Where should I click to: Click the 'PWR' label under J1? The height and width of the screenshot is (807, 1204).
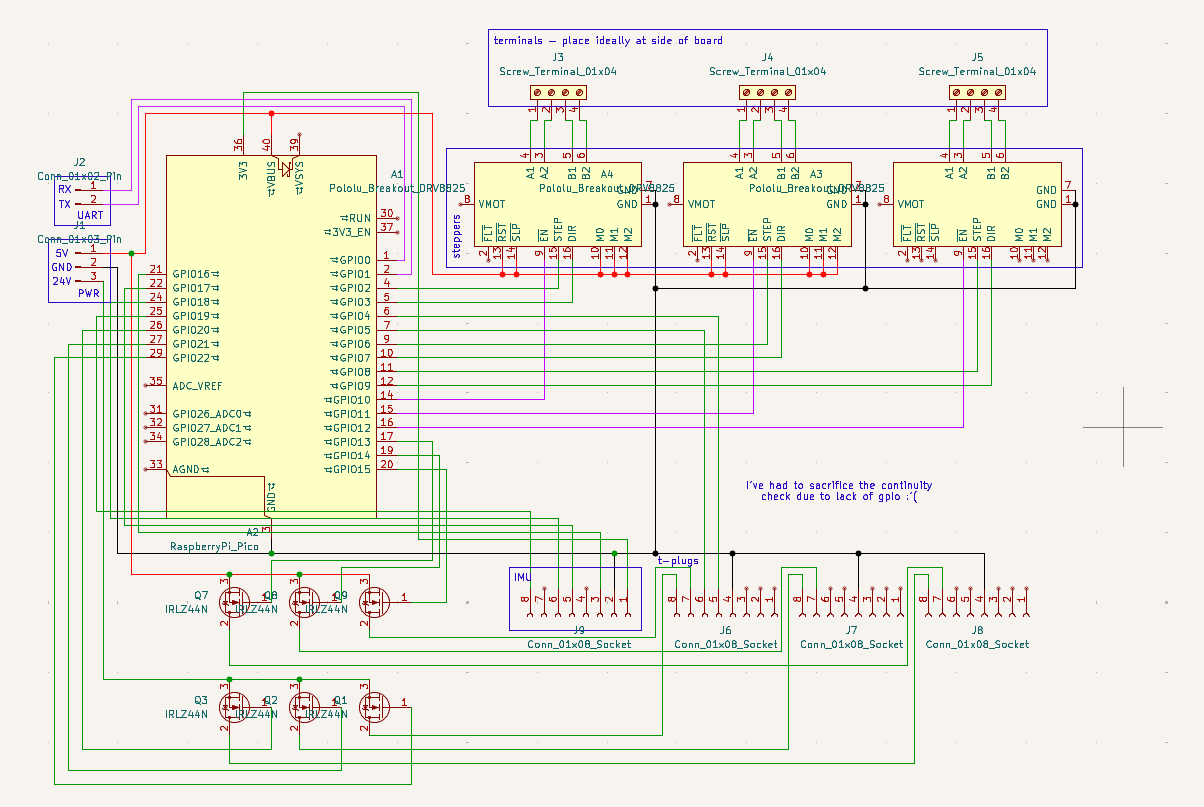tap(90, 294)
